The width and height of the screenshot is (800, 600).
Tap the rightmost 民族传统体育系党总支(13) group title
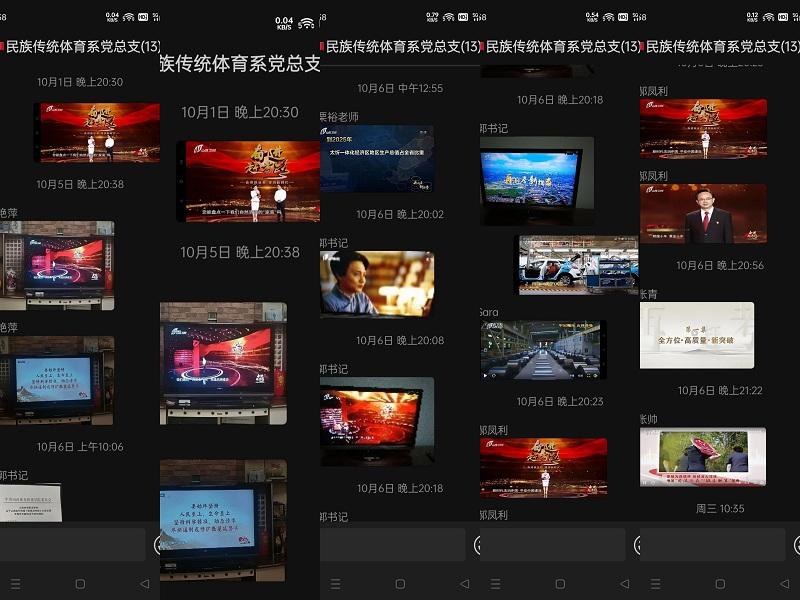point(723,46)
